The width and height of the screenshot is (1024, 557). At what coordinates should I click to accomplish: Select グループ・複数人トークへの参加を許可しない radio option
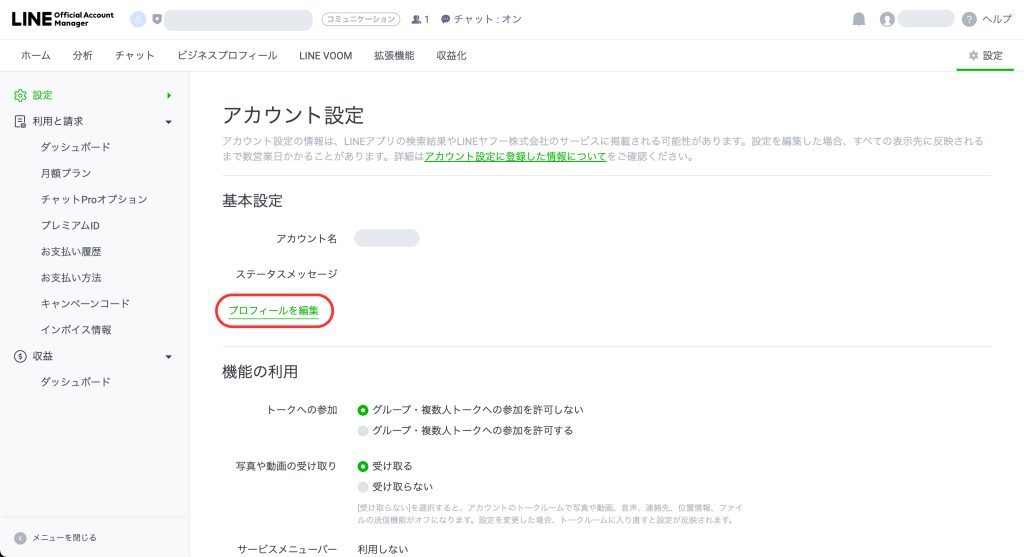[363, 410]
